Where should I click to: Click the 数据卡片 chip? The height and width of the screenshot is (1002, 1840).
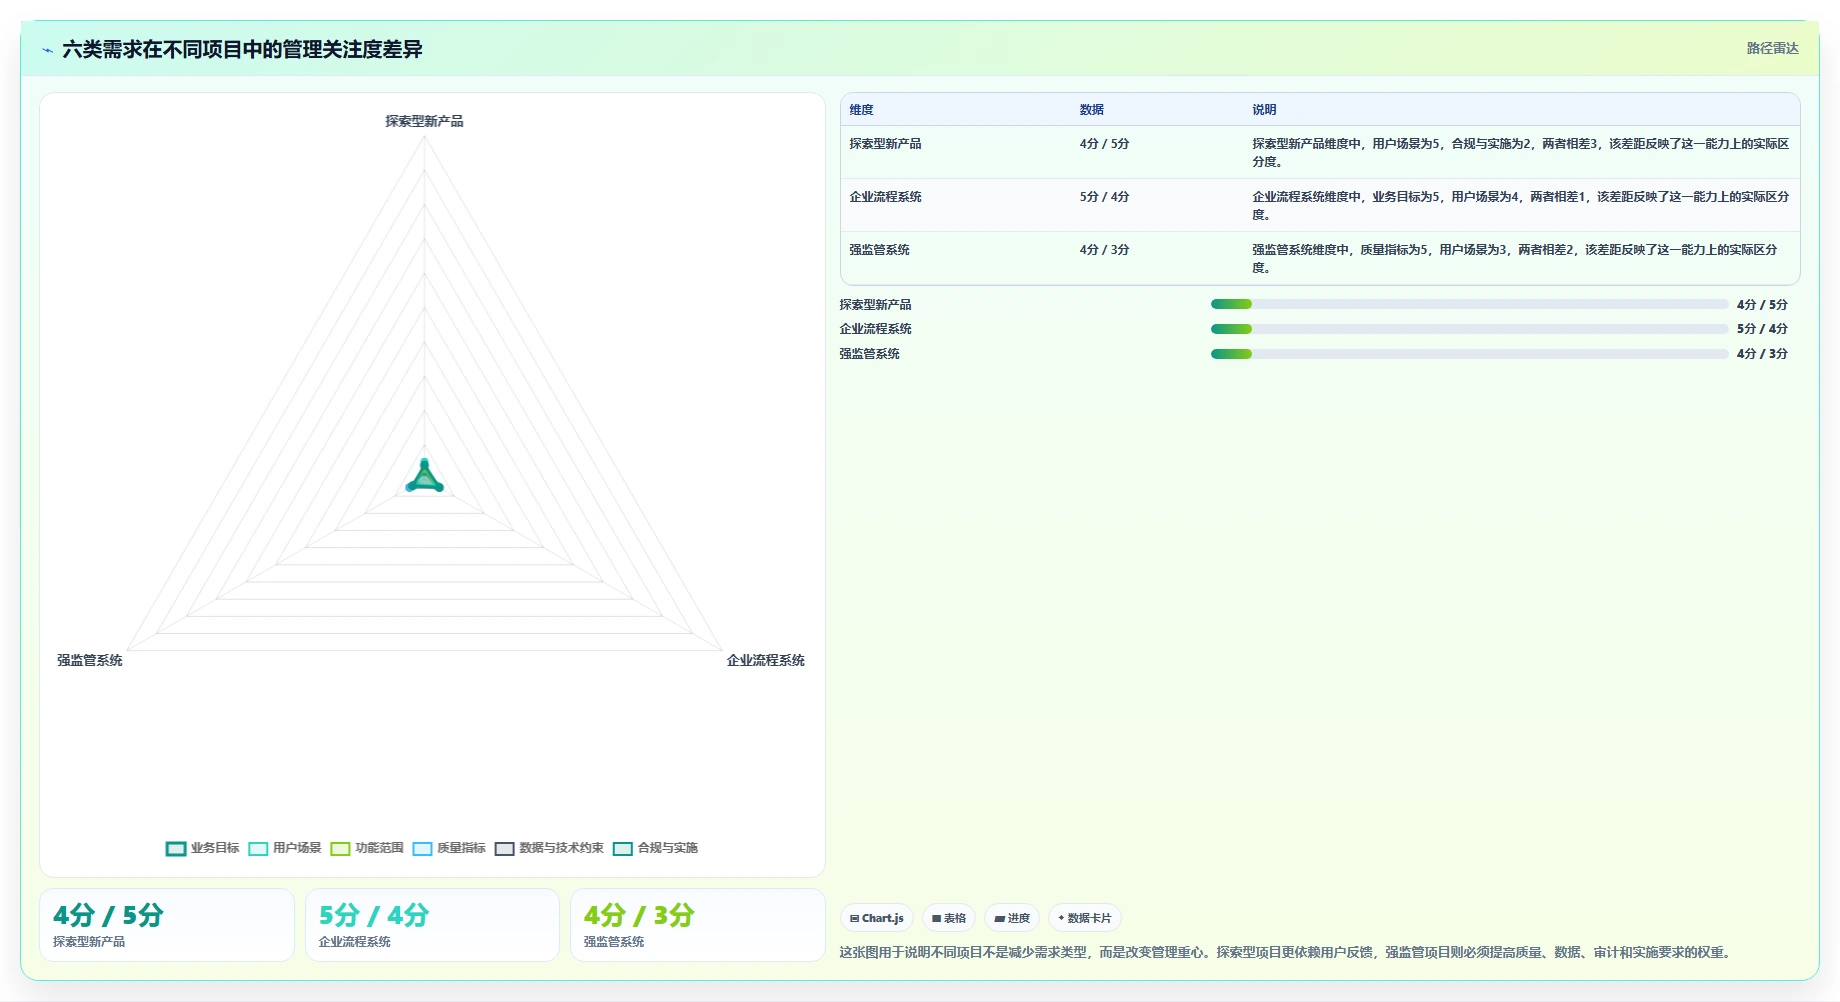point(1085,918)
